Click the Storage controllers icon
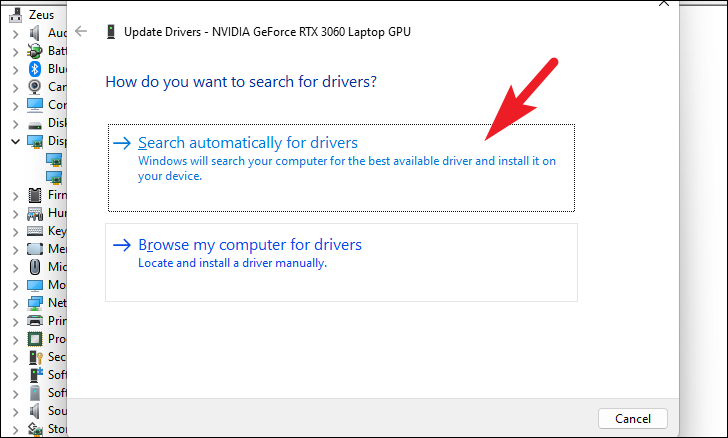728x438 pixels. (x=35, y=429)
